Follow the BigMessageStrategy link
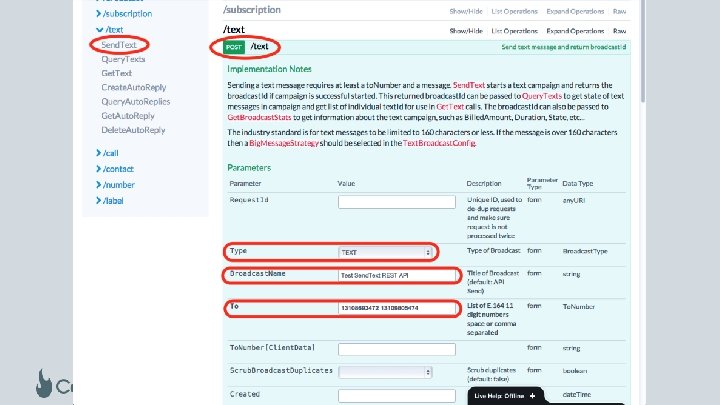 click(x=284, y=143)
